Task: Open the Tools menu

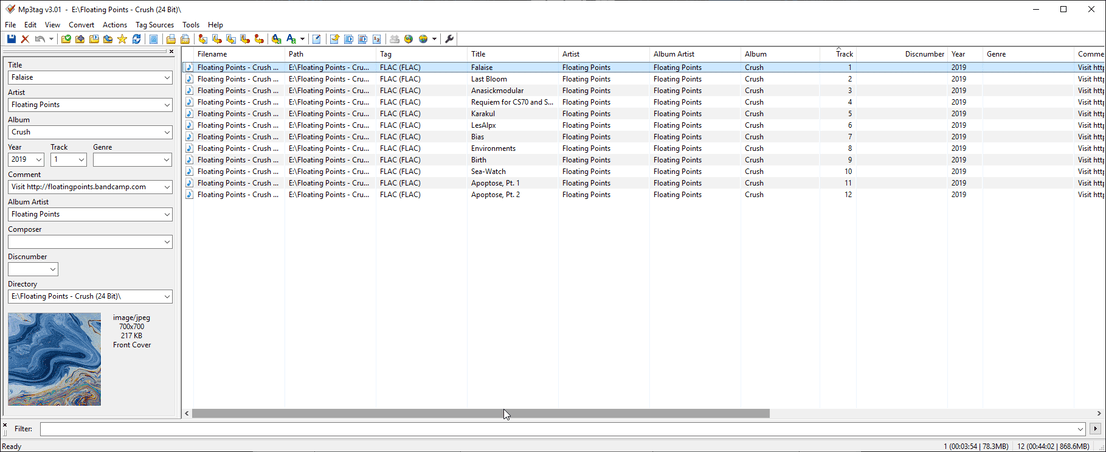Action: [x=191, y=25]
